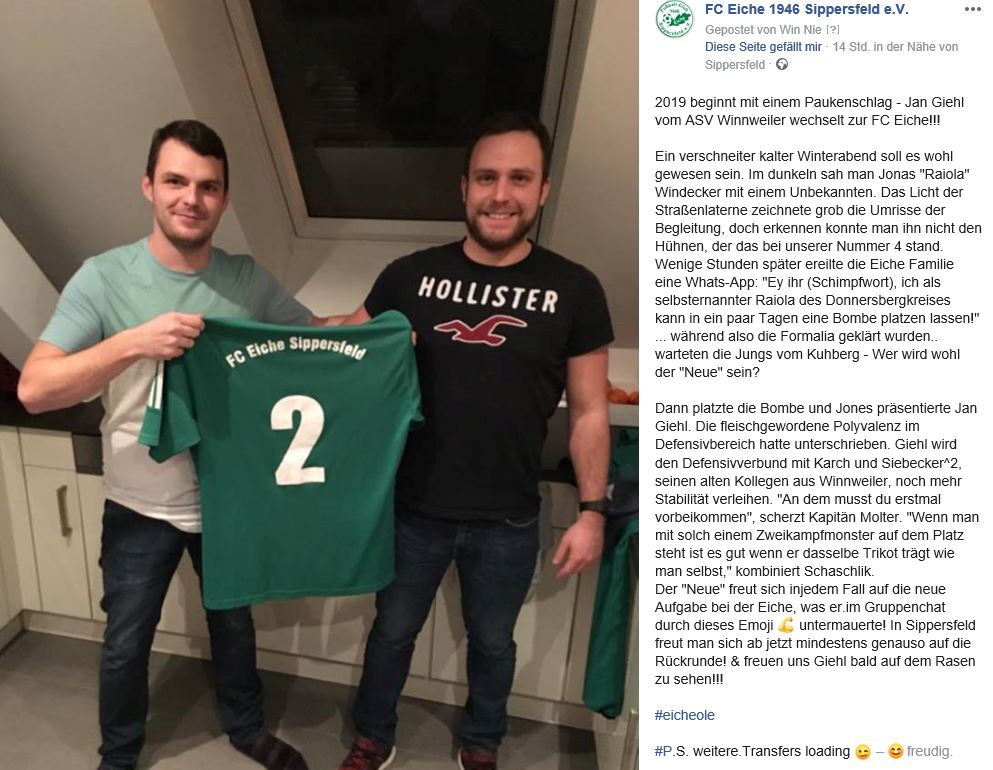Click the flexed biceps emoji in post
Screen dimensions: 993x770
coord(786,626)
